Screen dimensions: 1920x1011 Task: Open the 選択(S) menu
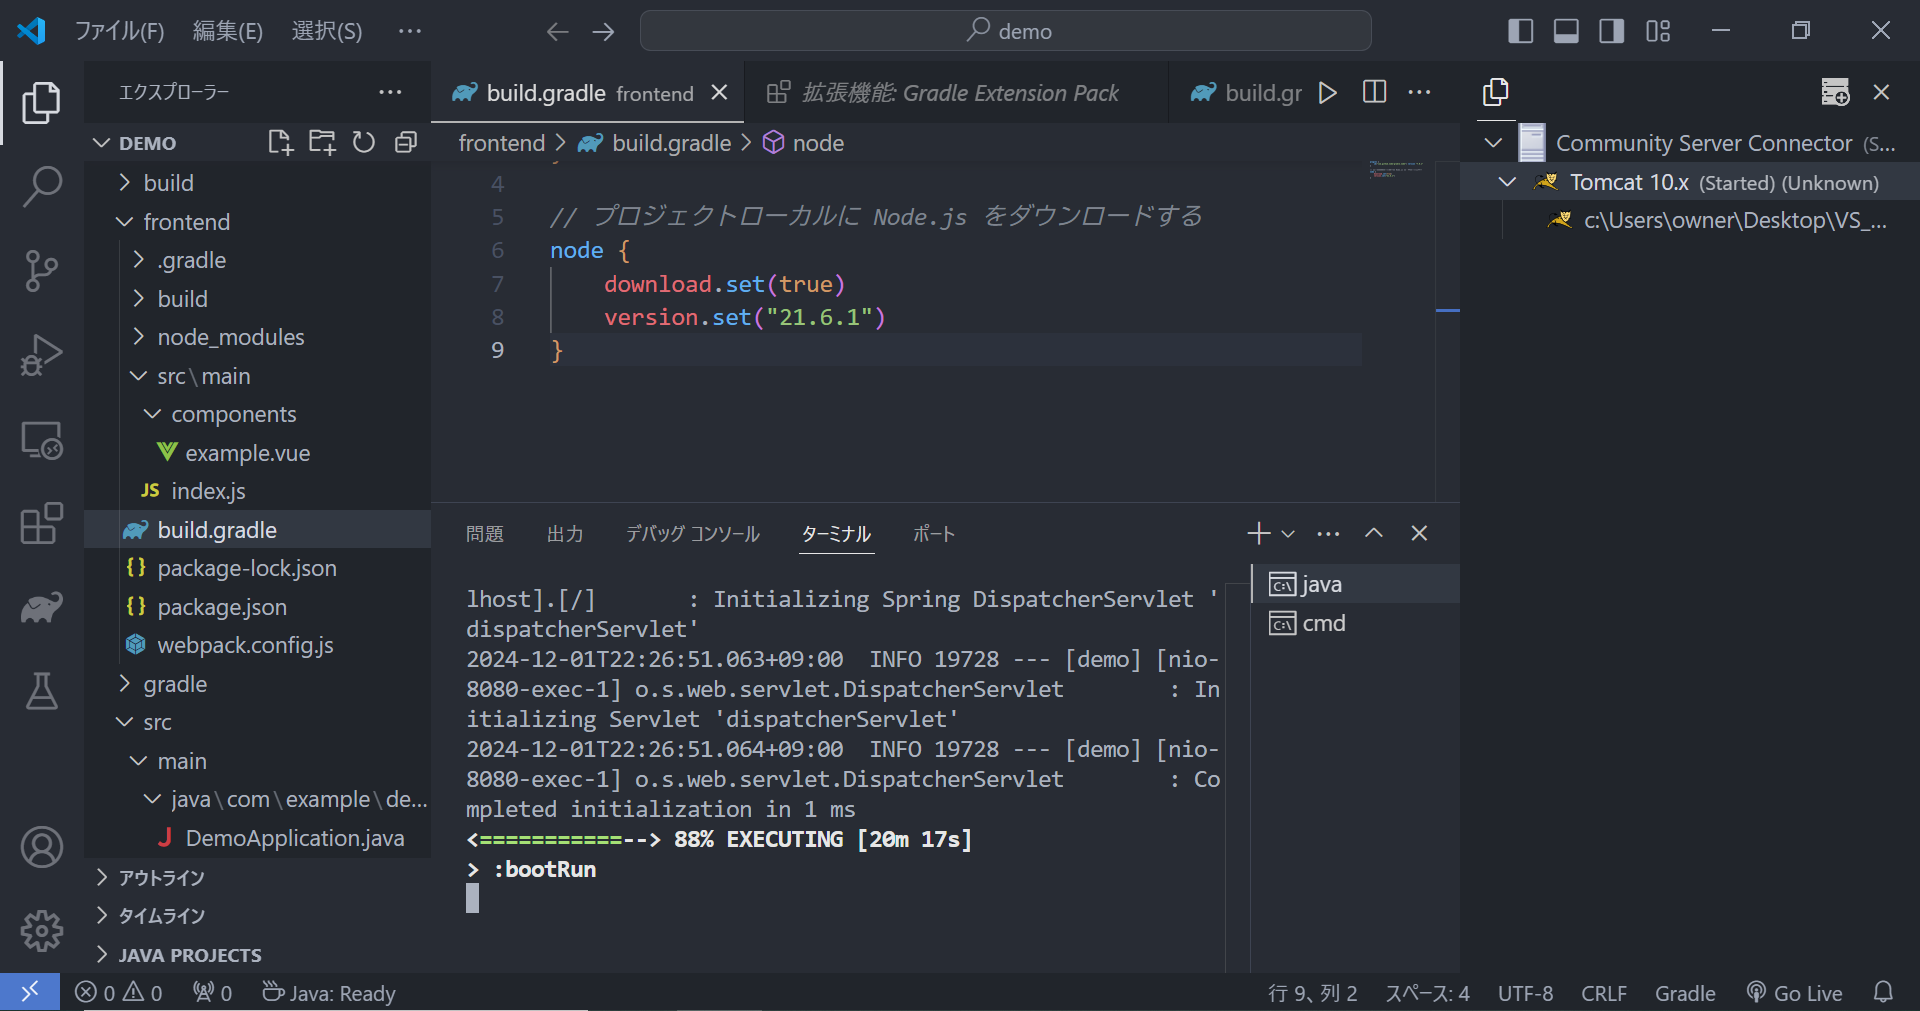[327, 31]
